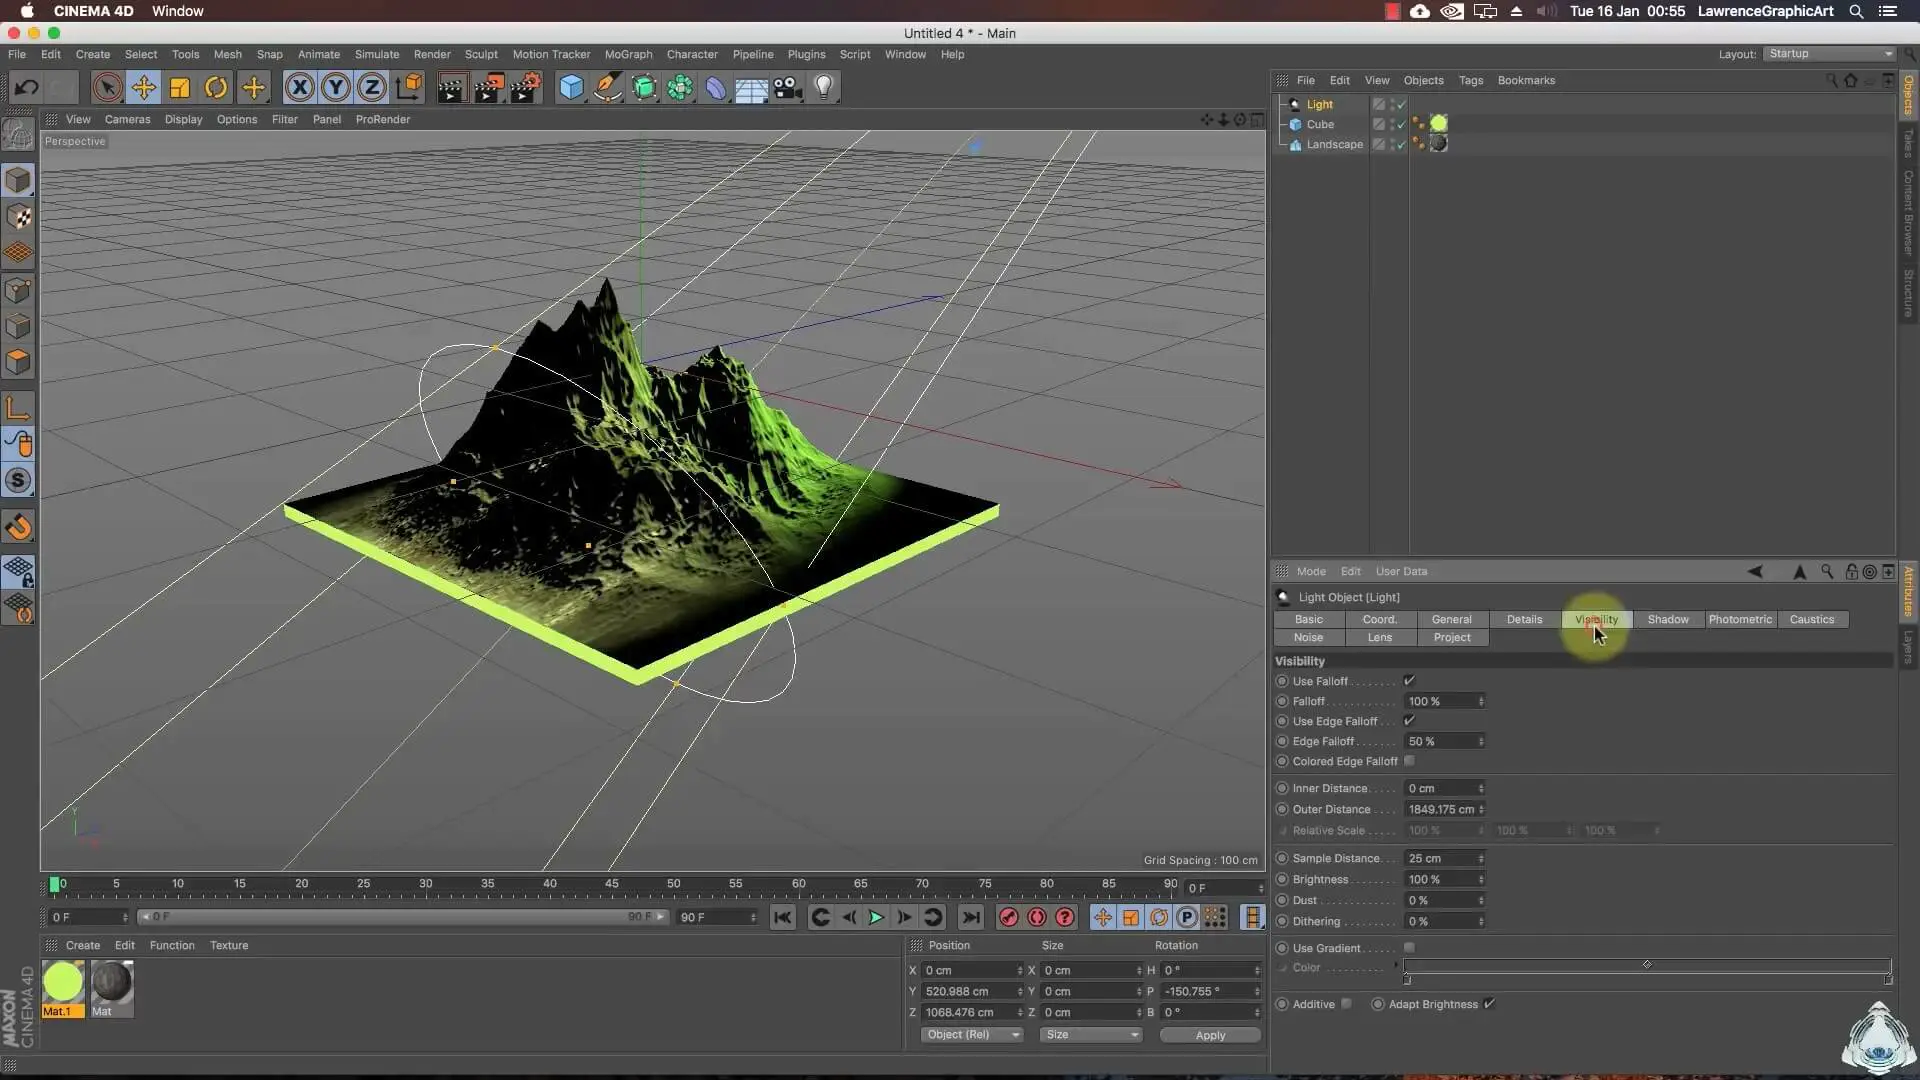Toggle Landscape object enabled checkmark
1920x1080 pixels.
pos(1400,144)
